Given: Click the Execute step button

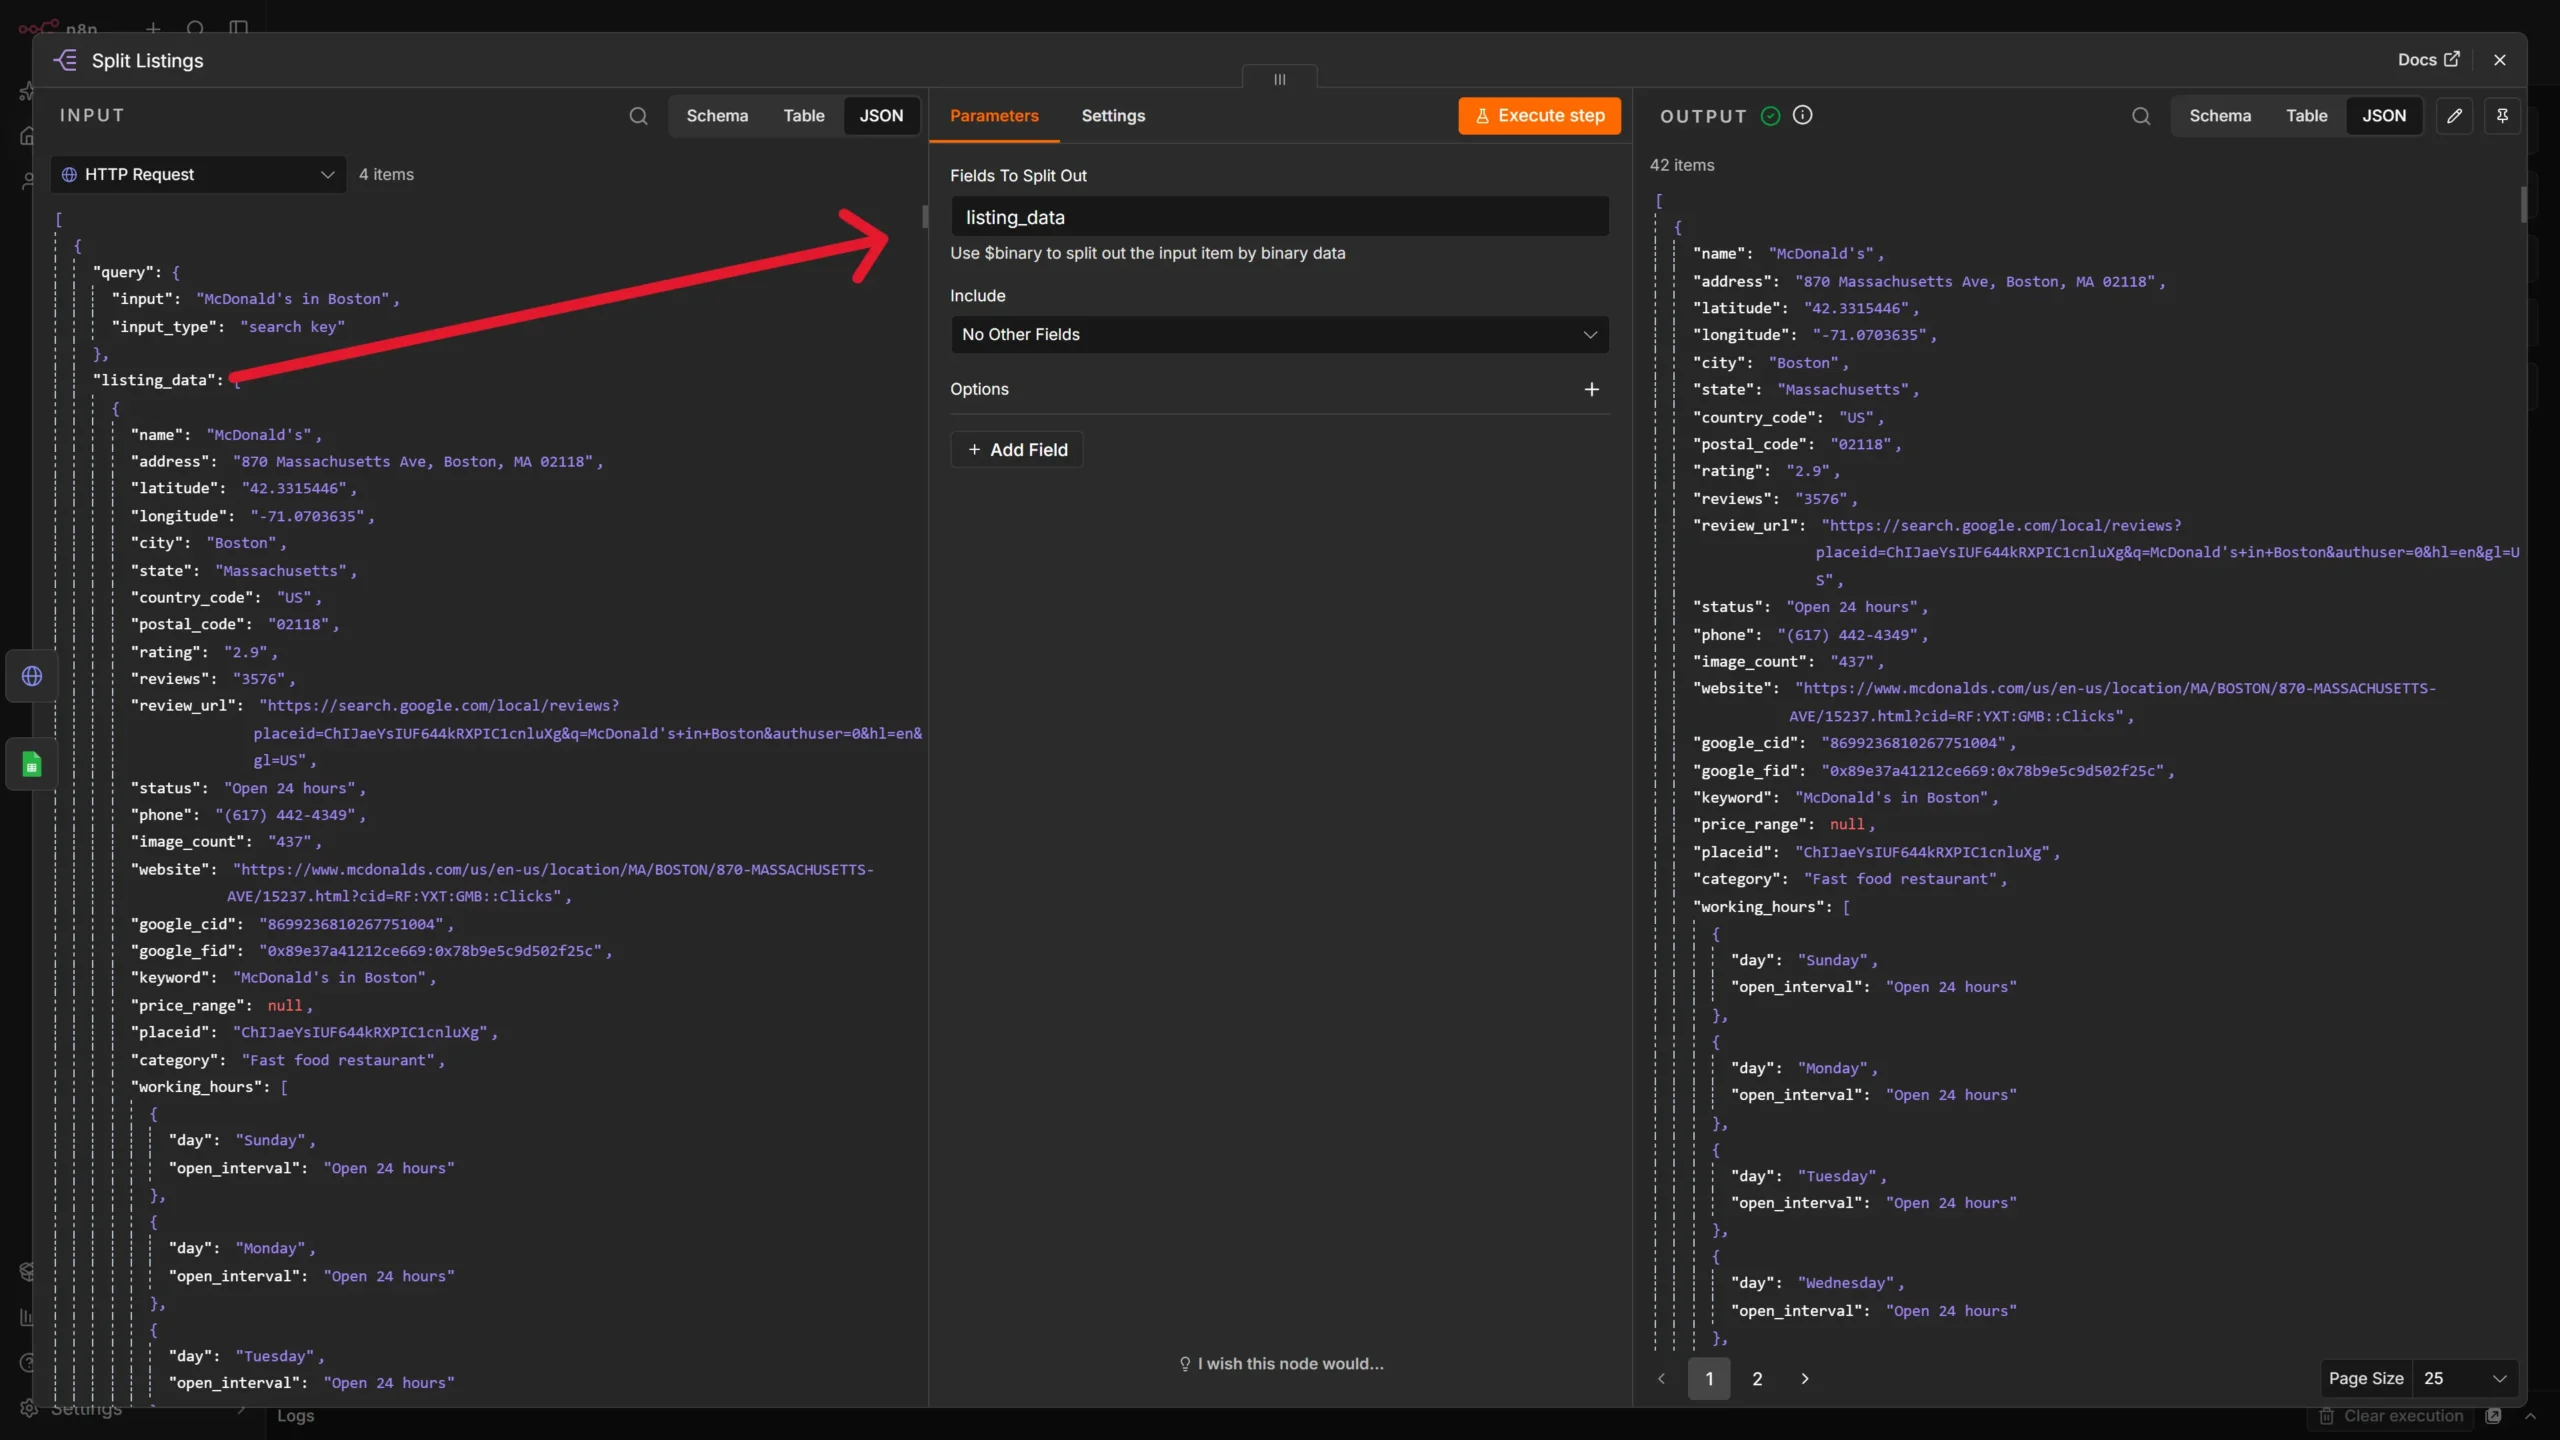Looking at the screenshot, I should pyautogui.click(x=1539, y=116).
